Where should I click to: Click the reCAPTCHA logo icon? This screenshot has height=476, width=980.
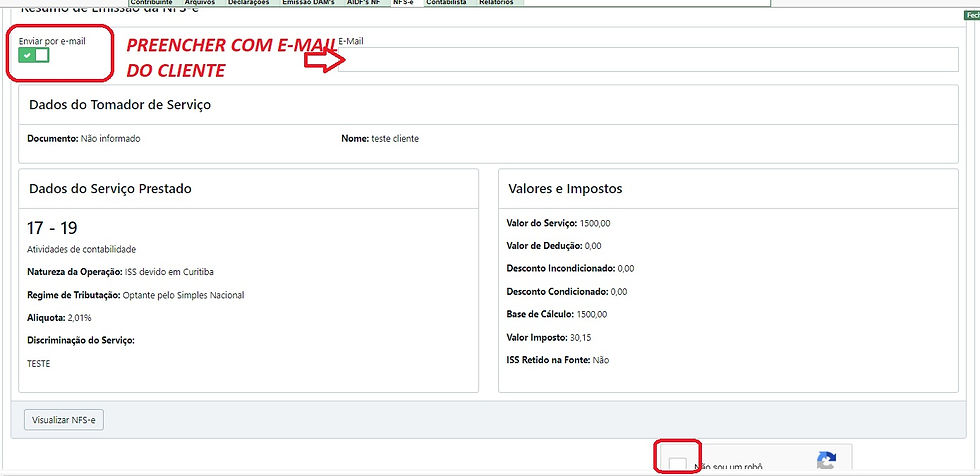[x=826, y=461]
